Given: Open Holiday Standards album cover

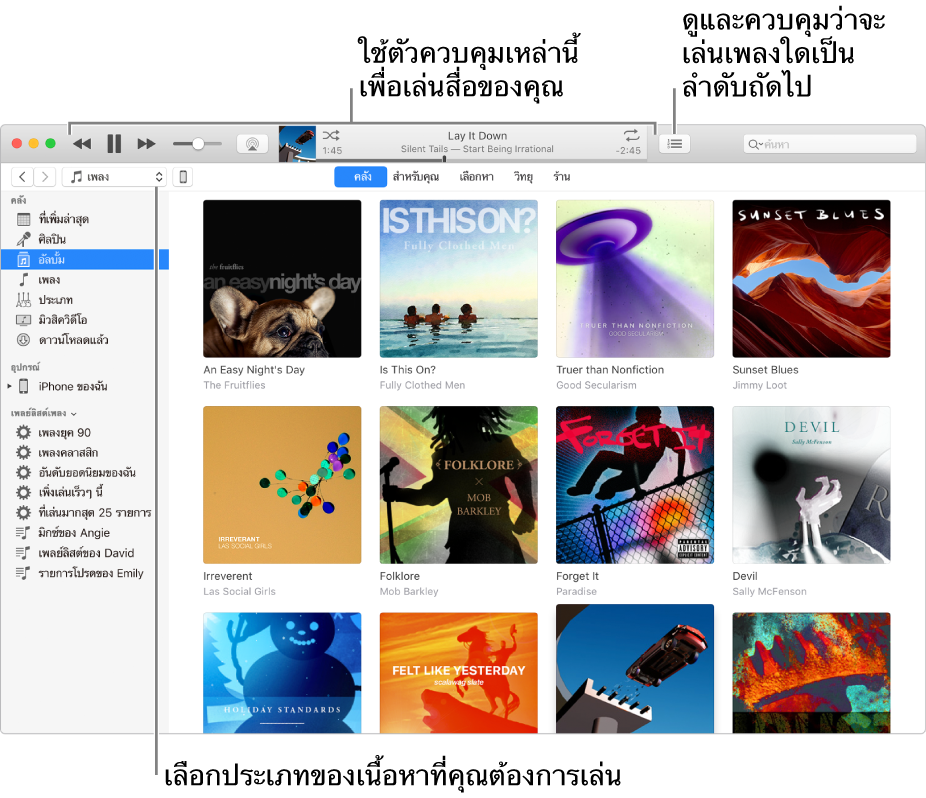Looking at the screenshot, I should coord(282,673).
